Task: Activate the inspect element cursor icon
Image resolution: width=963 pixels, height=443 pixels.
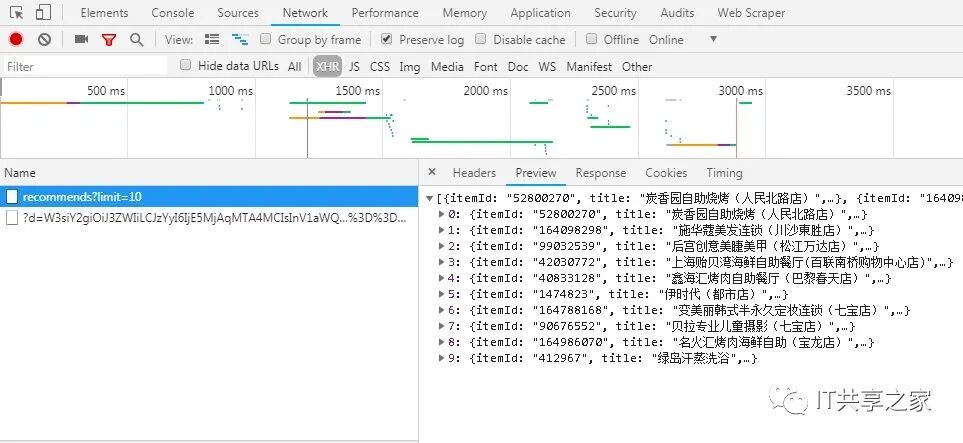Action: coord(17,12)
